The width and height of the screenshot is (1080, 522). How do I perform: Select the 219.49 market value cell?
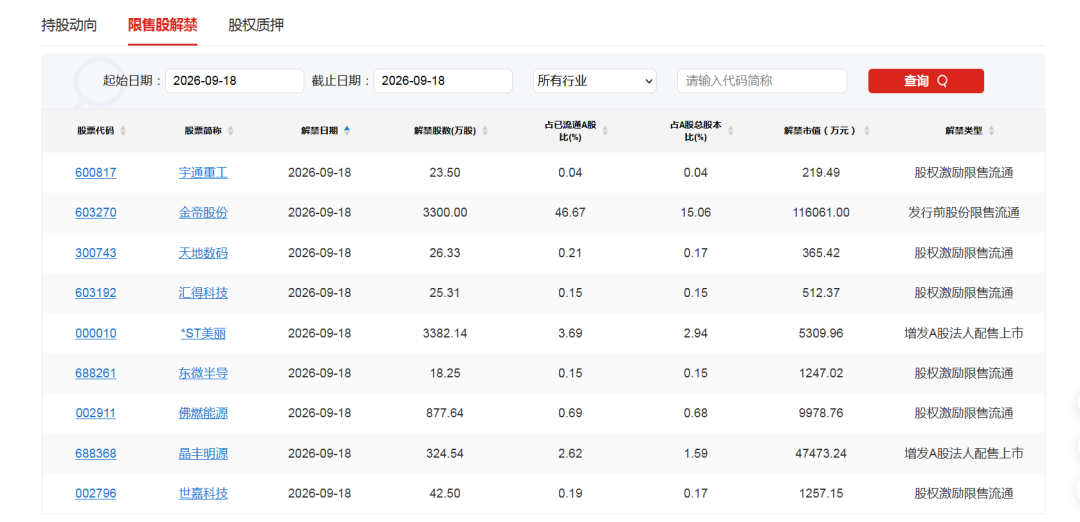[x=821, y=173]
